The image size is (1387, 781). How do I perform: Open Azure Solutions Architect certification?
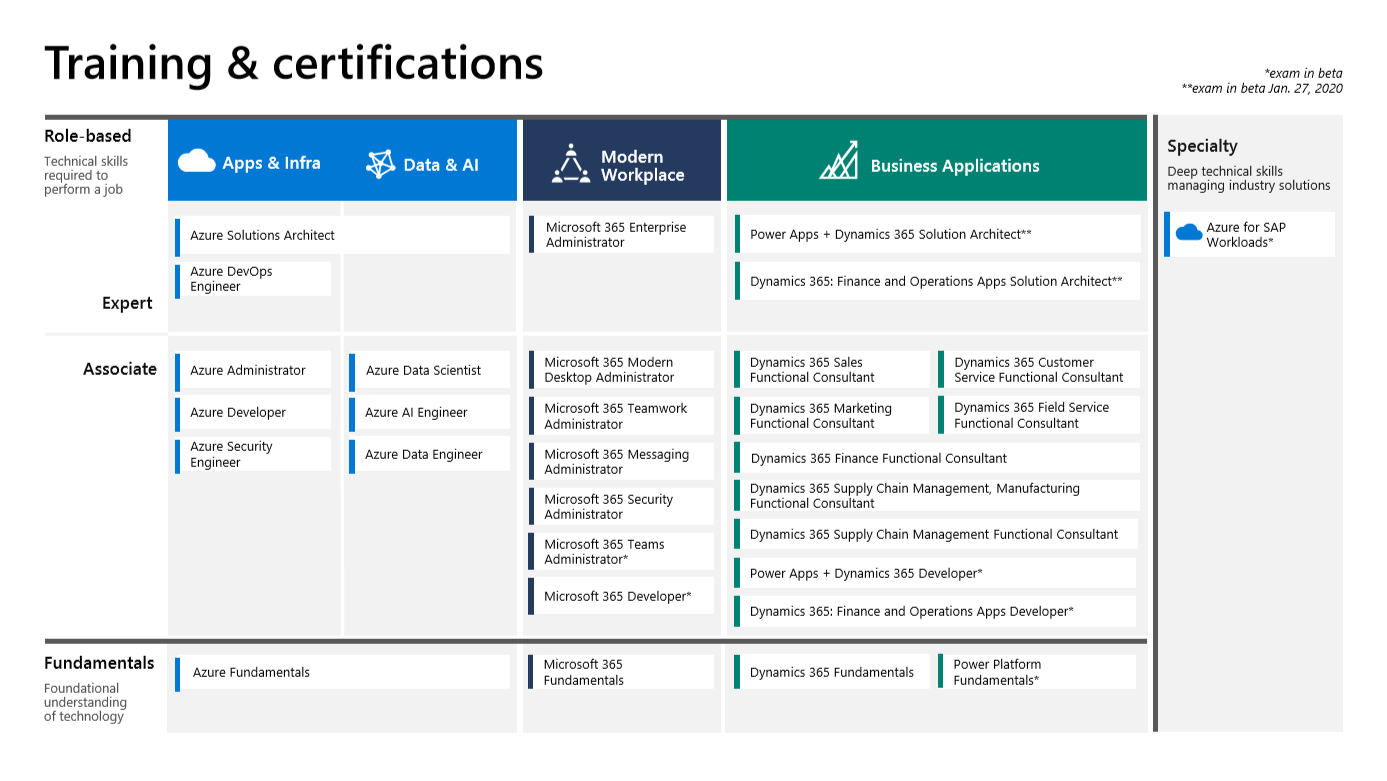pos(342,235)
